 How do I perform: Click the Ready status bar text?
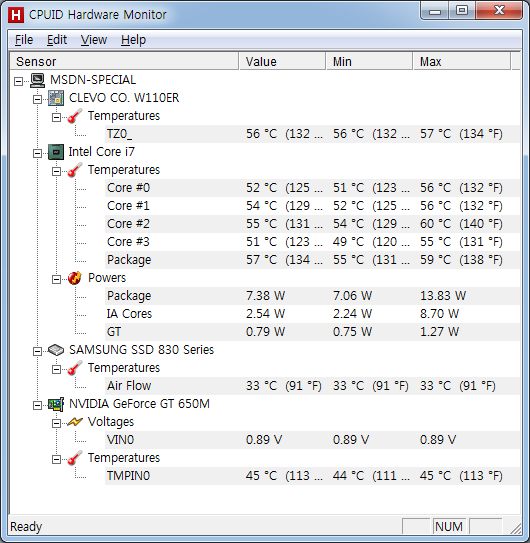click(x=26, y=527)
